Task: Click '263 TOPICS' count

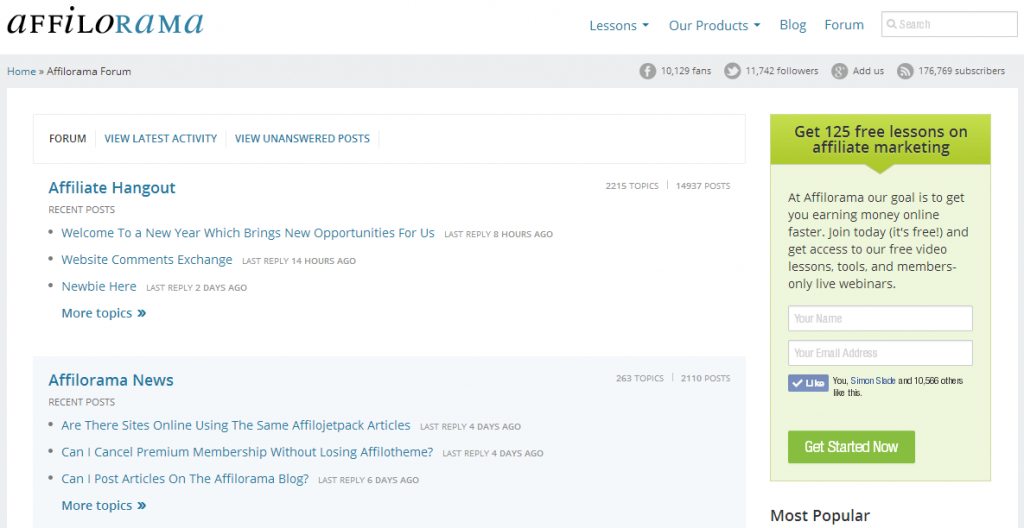Action: (x=639, y=378)
